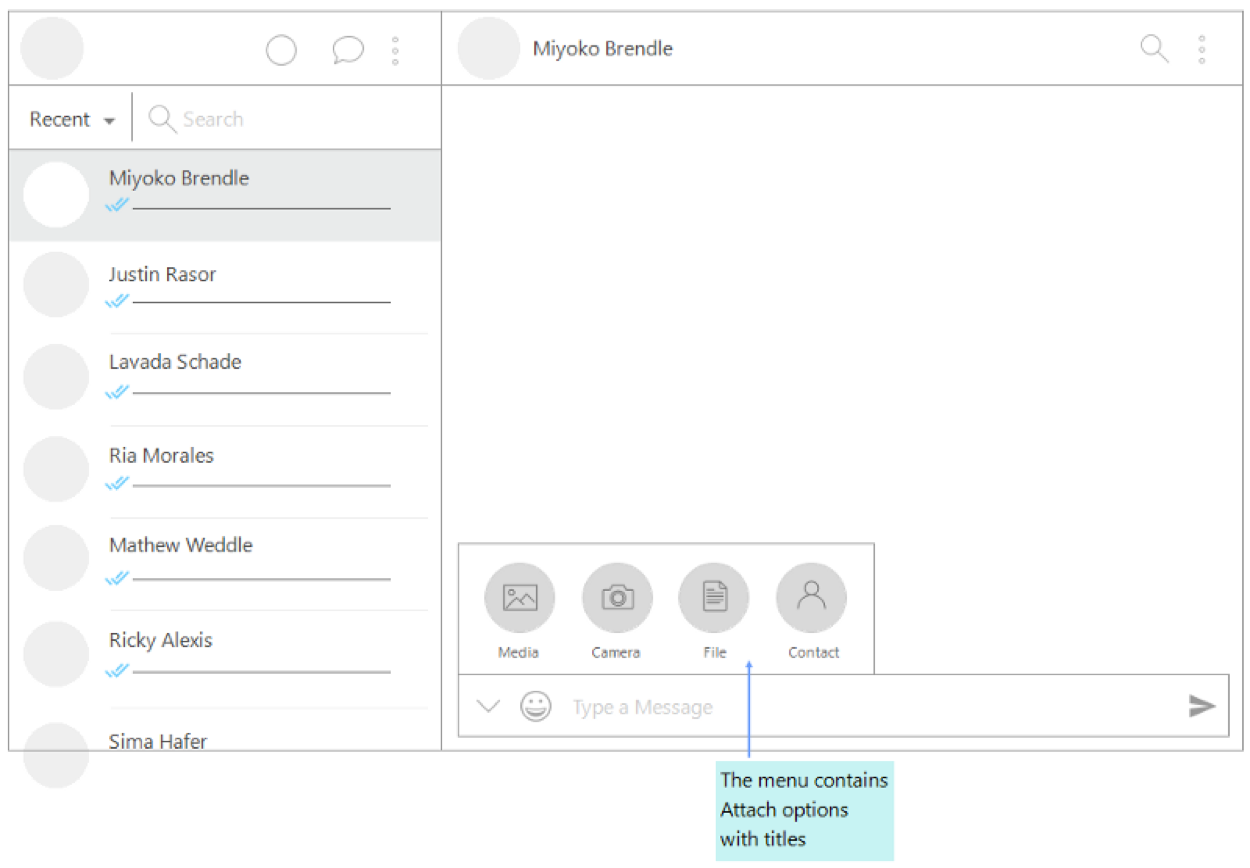Collapse the attach menu with chevron

488,707
